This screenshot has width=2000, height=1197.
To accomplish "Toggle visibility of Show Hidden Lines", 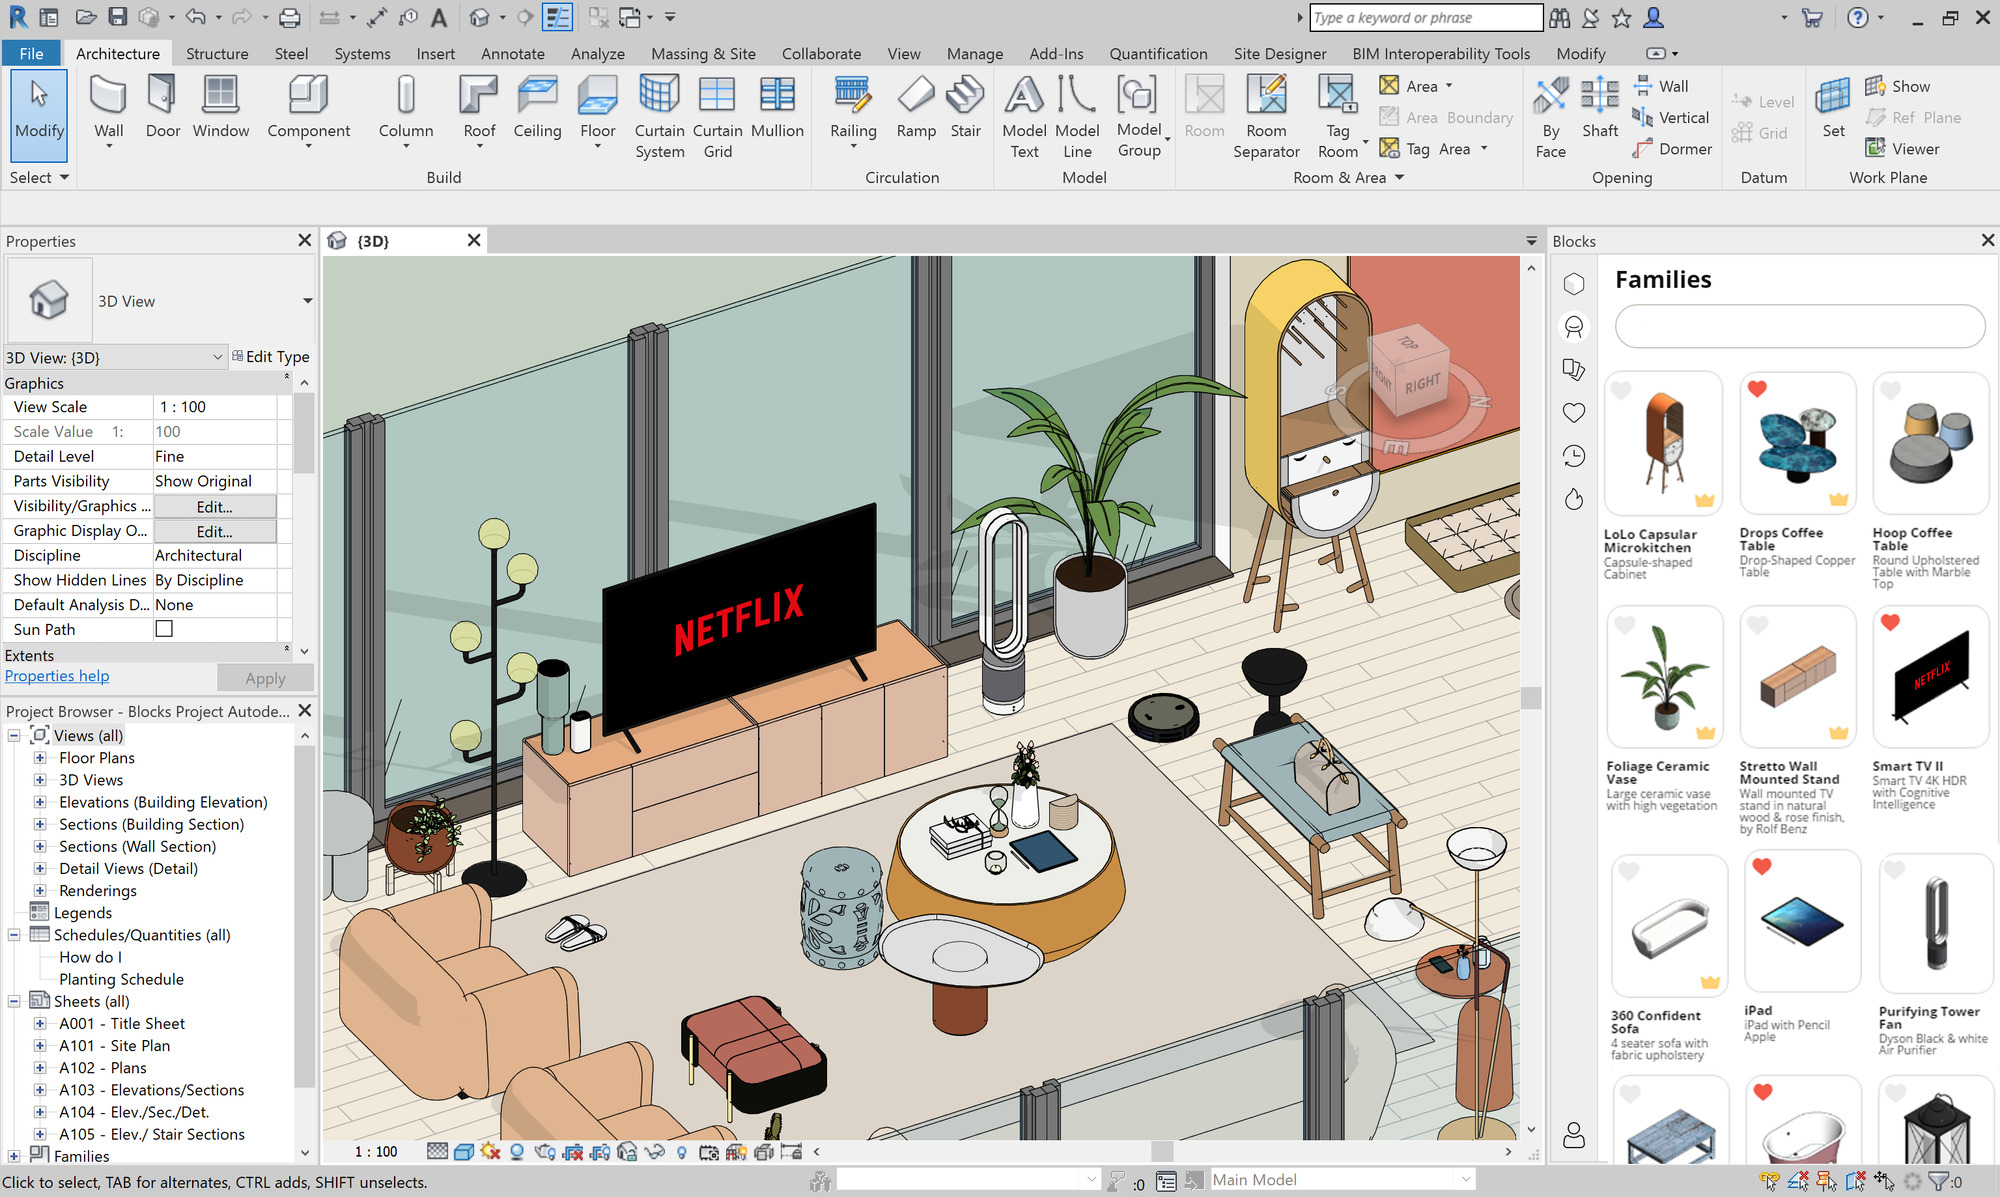I will coord(212,580).
